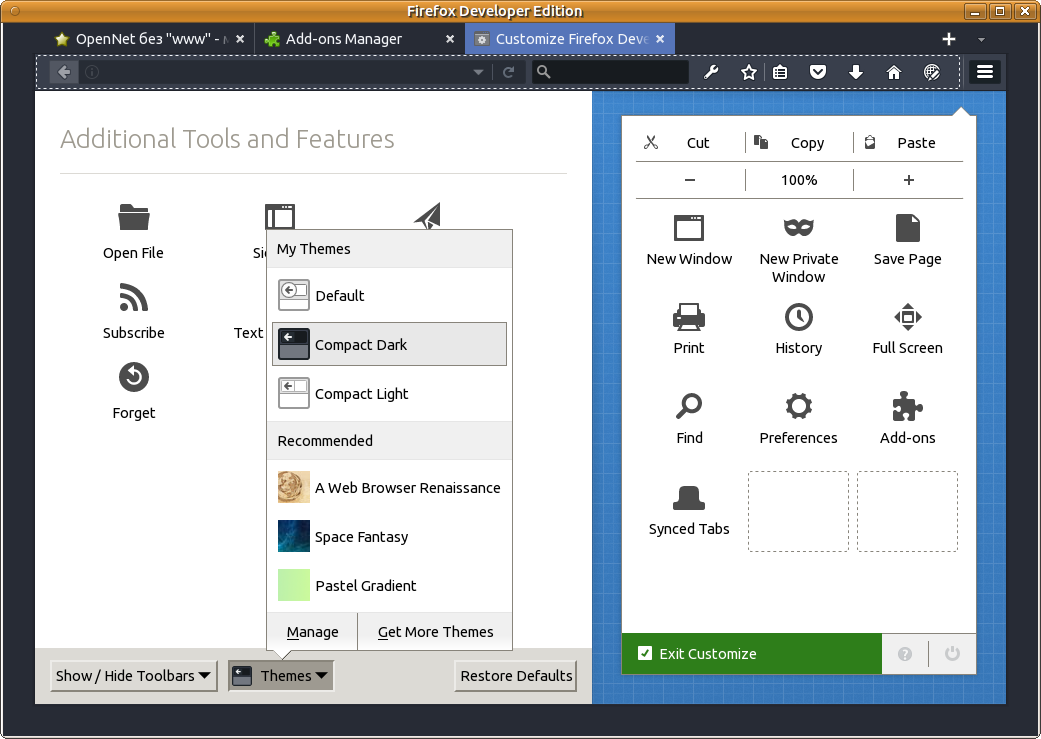Viewport: 1041px width, 739px height.
Task: Click the Pastel Gradient green swatch
Action: [x=294, y=585]
